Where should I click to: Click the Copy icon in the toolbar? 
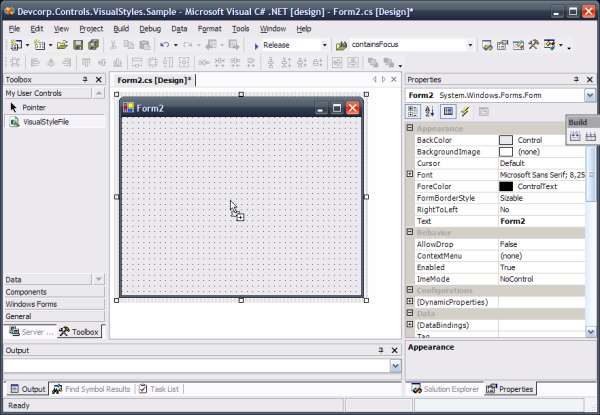coord(129,45)
